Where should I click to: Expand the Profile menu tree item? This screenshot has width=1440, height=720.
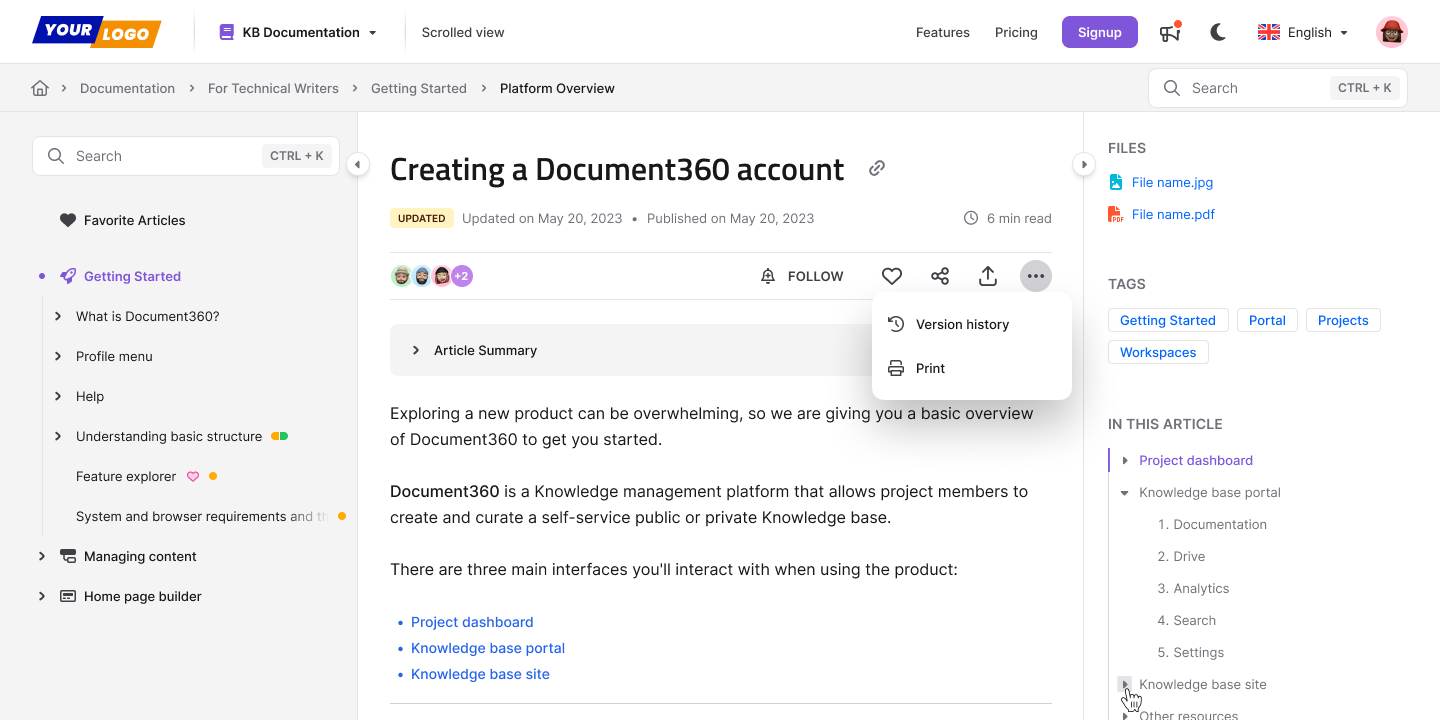pos(58,356)
